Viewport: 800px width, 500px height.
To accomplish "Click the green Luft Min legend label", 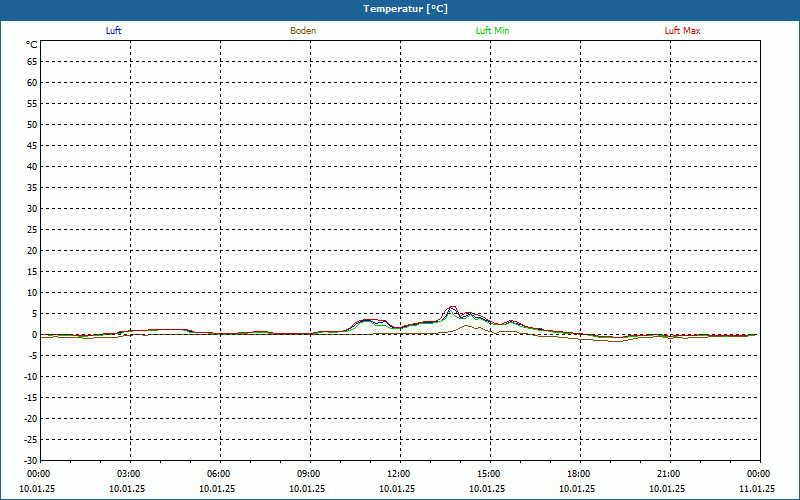I will (492, 31).
